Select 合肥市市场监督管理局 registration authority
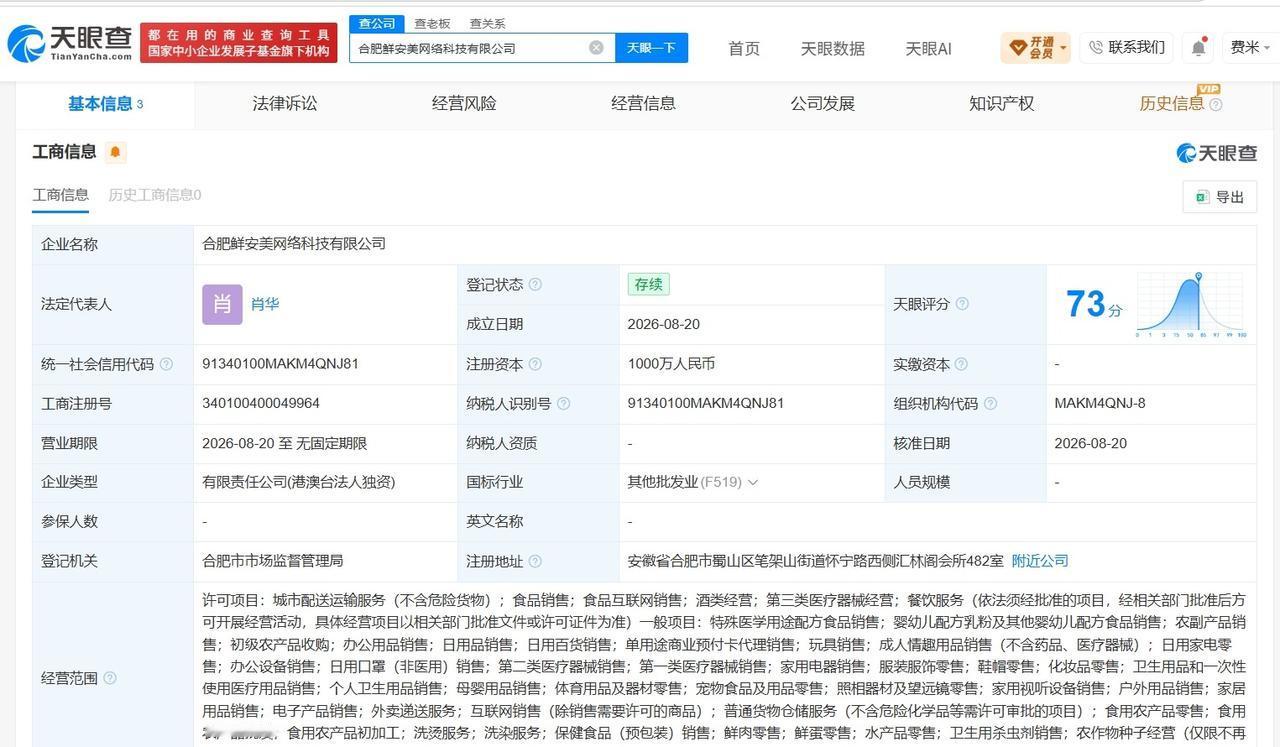 pyautogui.click(x=273, y=561)
